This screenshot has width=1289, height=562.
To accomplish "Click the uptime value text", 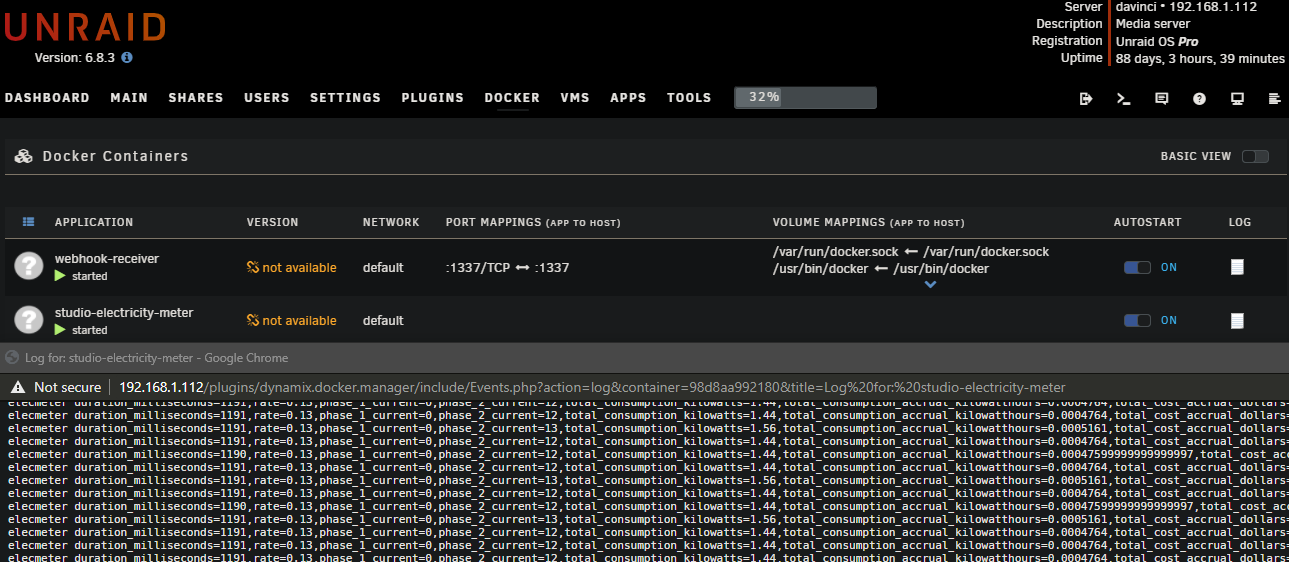I will [x=1200, y=59].
